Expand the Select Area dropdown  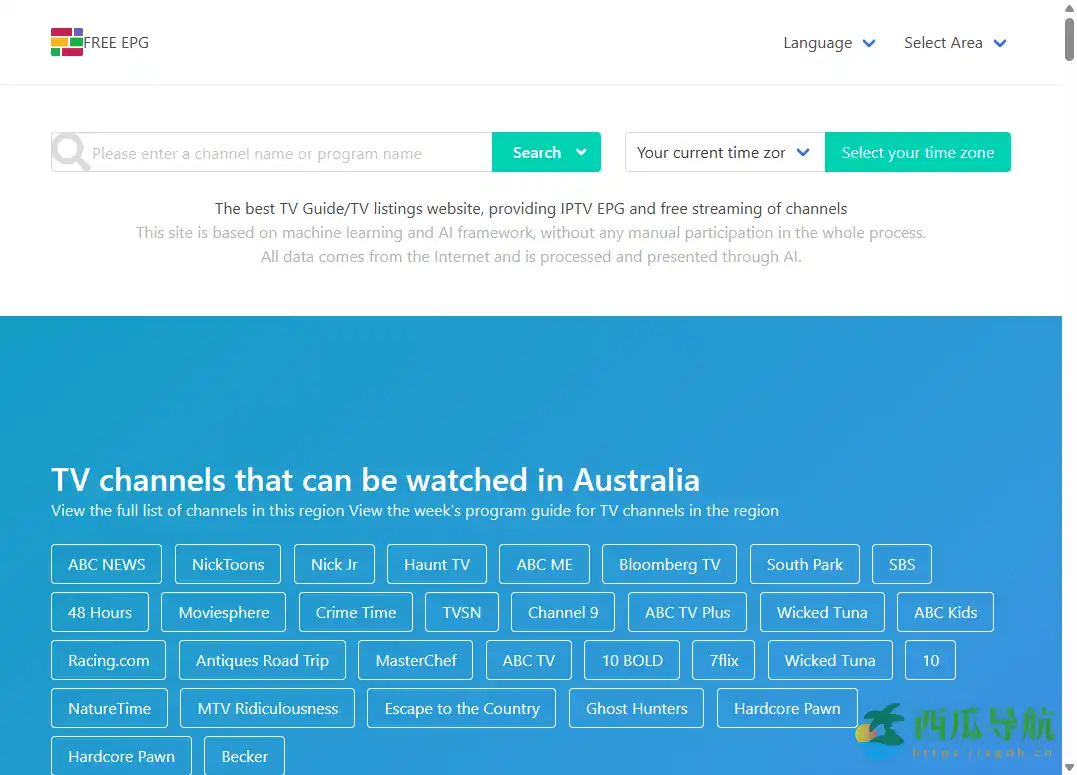[x=954, y=43]
